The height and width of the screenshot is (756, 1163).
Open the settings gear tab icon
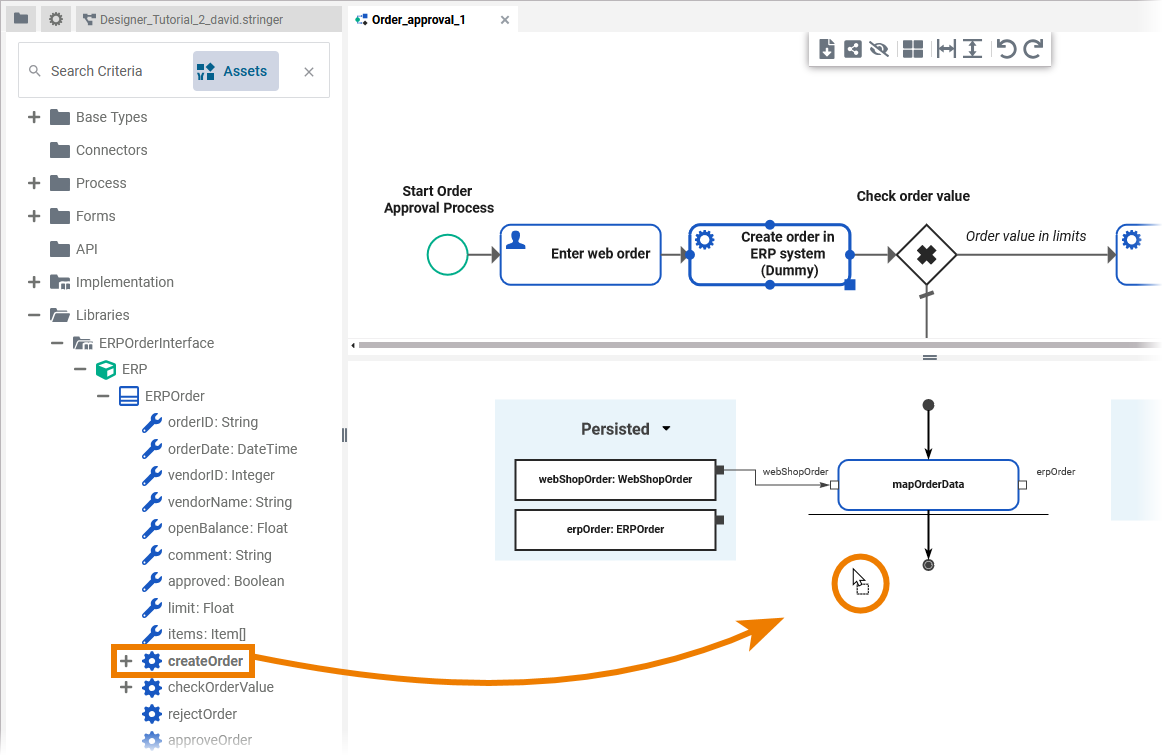tap(56, 19)
